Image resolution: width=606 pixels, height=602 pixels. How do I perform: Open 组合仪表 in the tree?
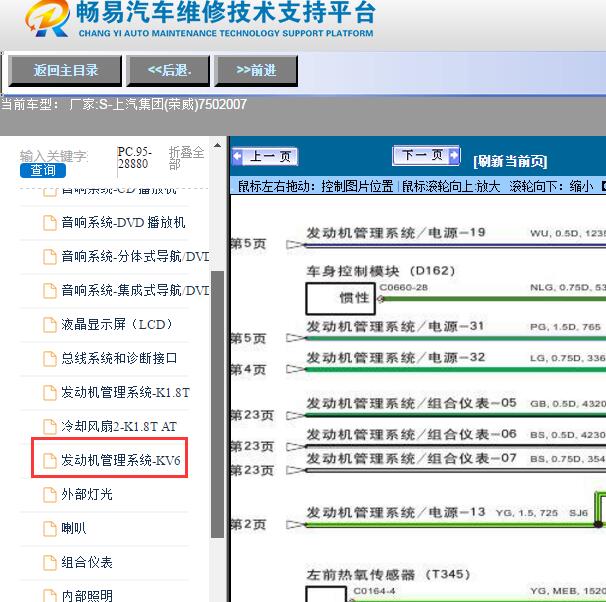tap(87, 562)
